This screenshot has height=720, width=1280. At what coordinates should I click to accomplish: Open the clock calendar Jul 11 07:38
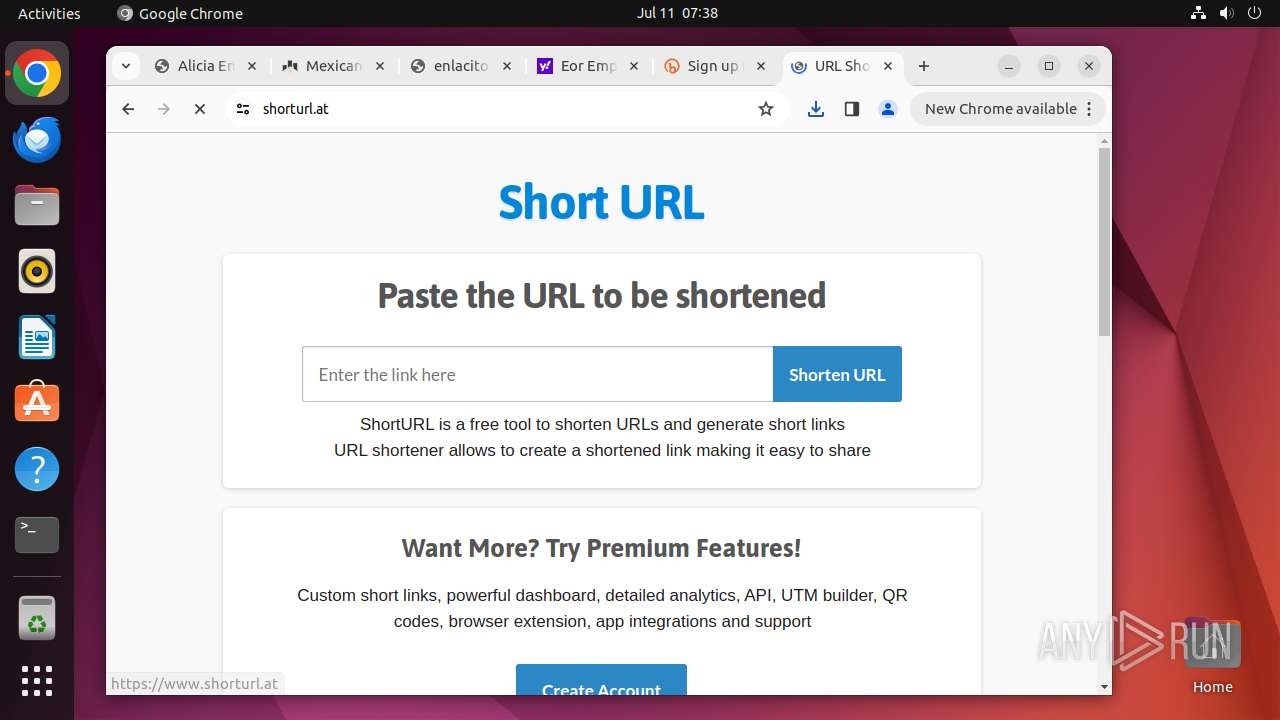[x=677, y=13]
